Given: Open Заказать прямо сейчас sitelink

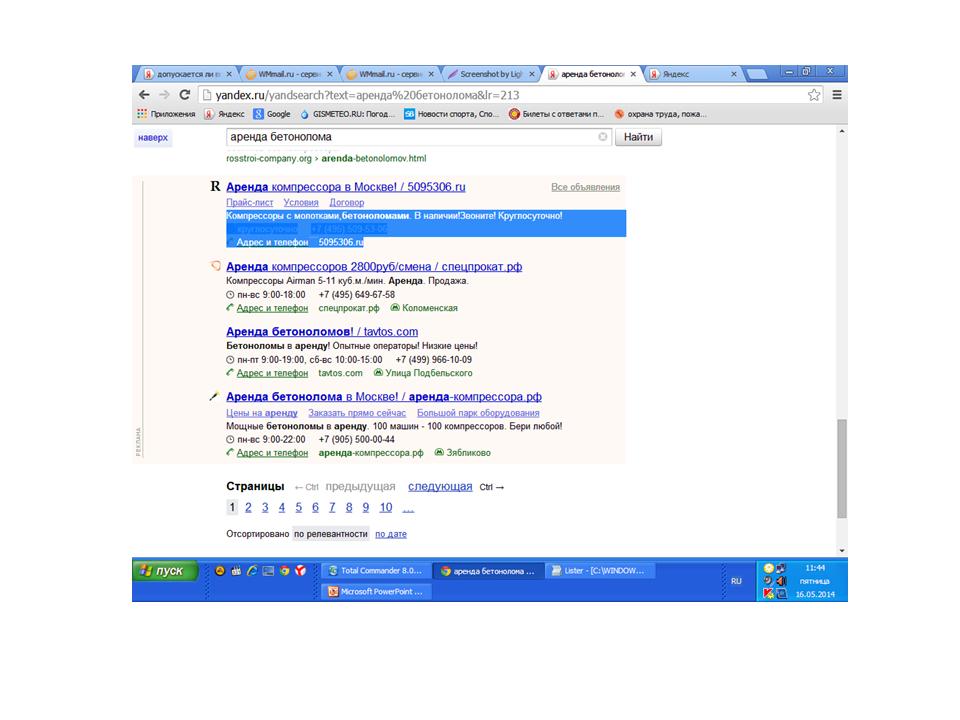Looking at the screenshot, I should [x=357, y=413].
